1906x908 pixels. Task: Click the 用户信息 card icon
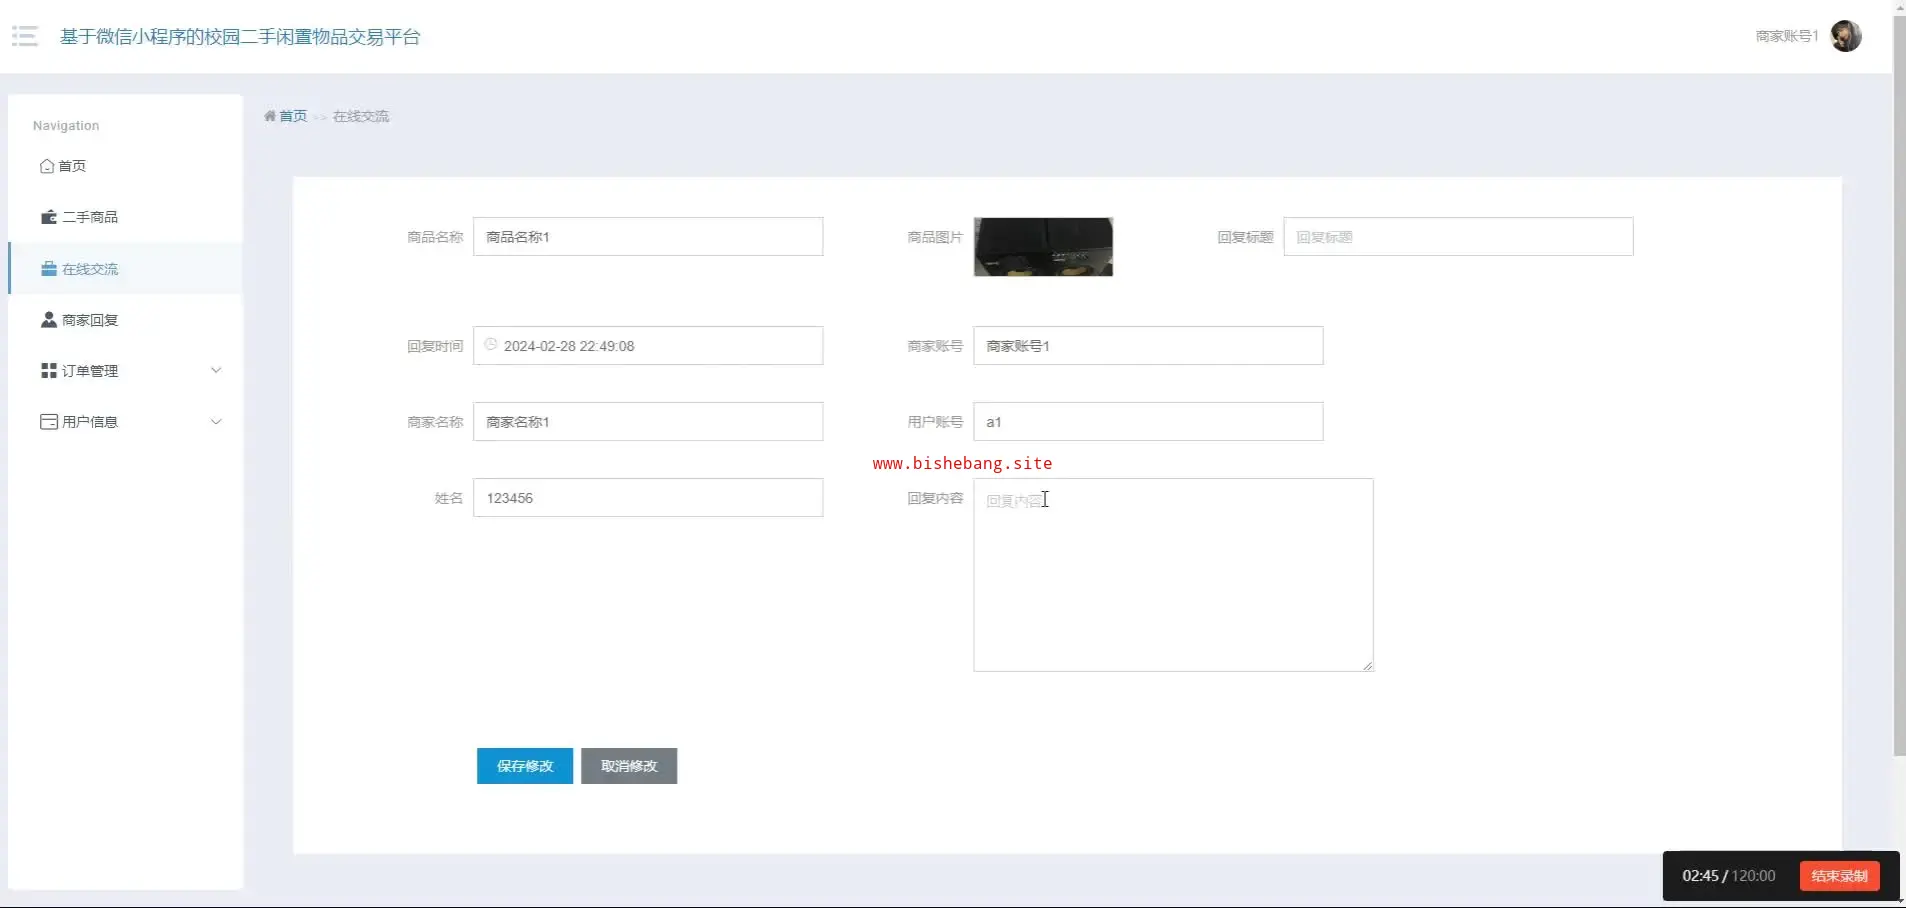(49, 422)
